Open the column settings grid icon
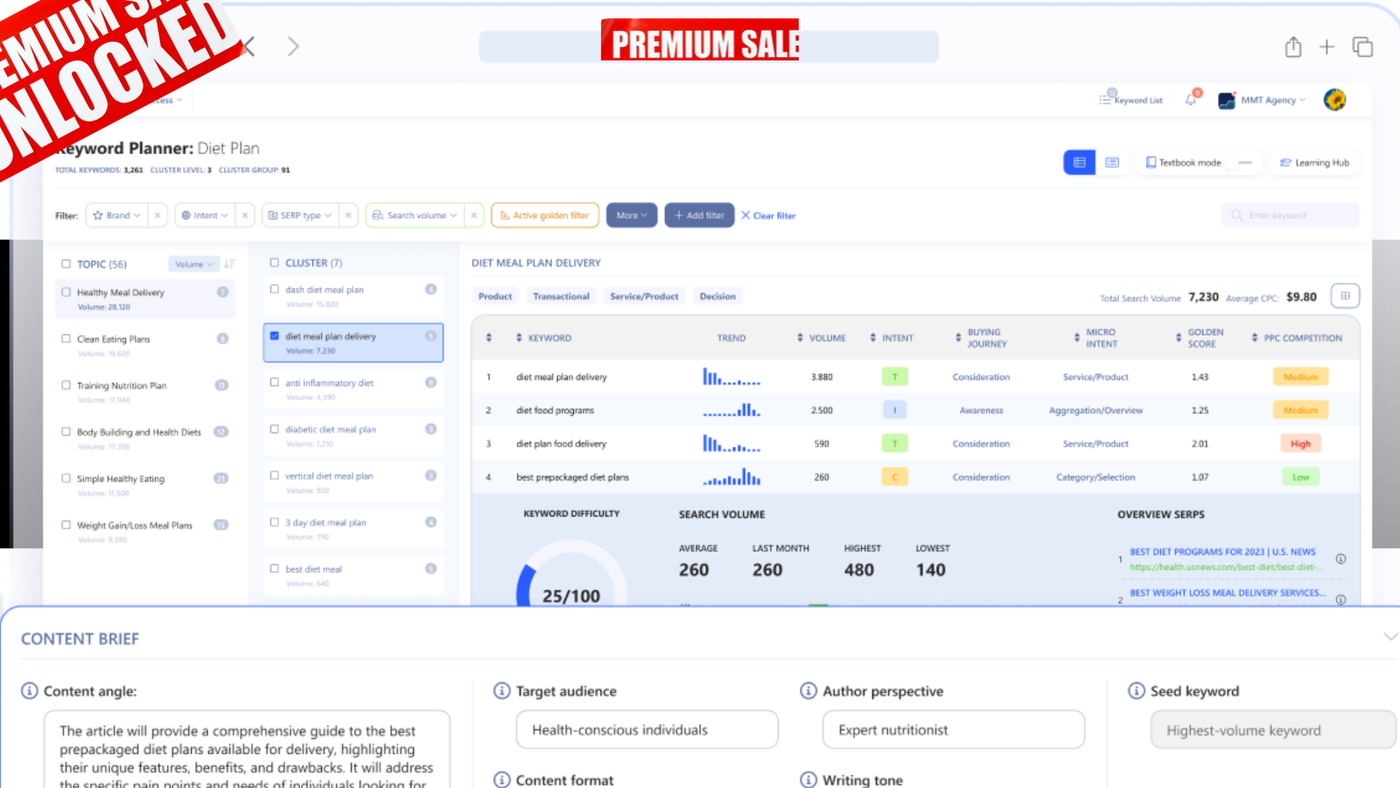 [x=1345, y=296]
